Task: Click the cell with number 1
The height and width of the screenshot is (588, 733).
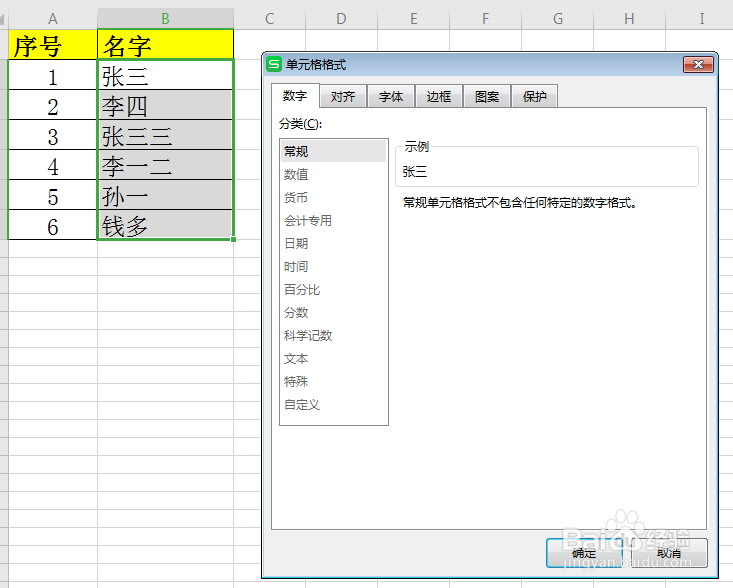Action: point(53,75)
